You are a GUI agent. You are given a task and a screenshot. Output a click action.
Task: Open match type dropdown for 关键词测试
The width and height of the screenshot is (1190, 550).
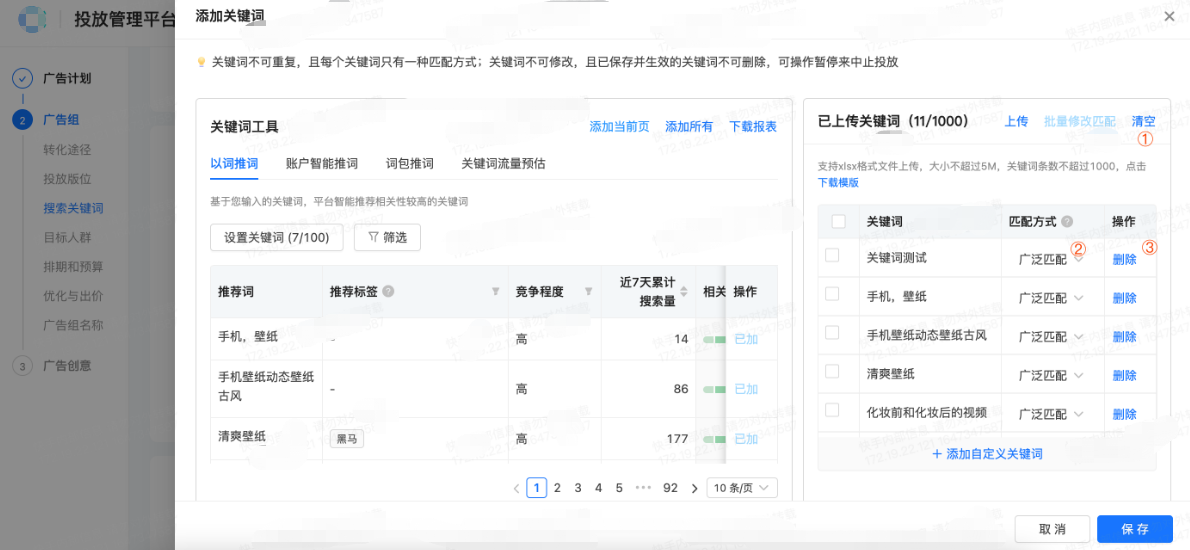[1051, 259]
